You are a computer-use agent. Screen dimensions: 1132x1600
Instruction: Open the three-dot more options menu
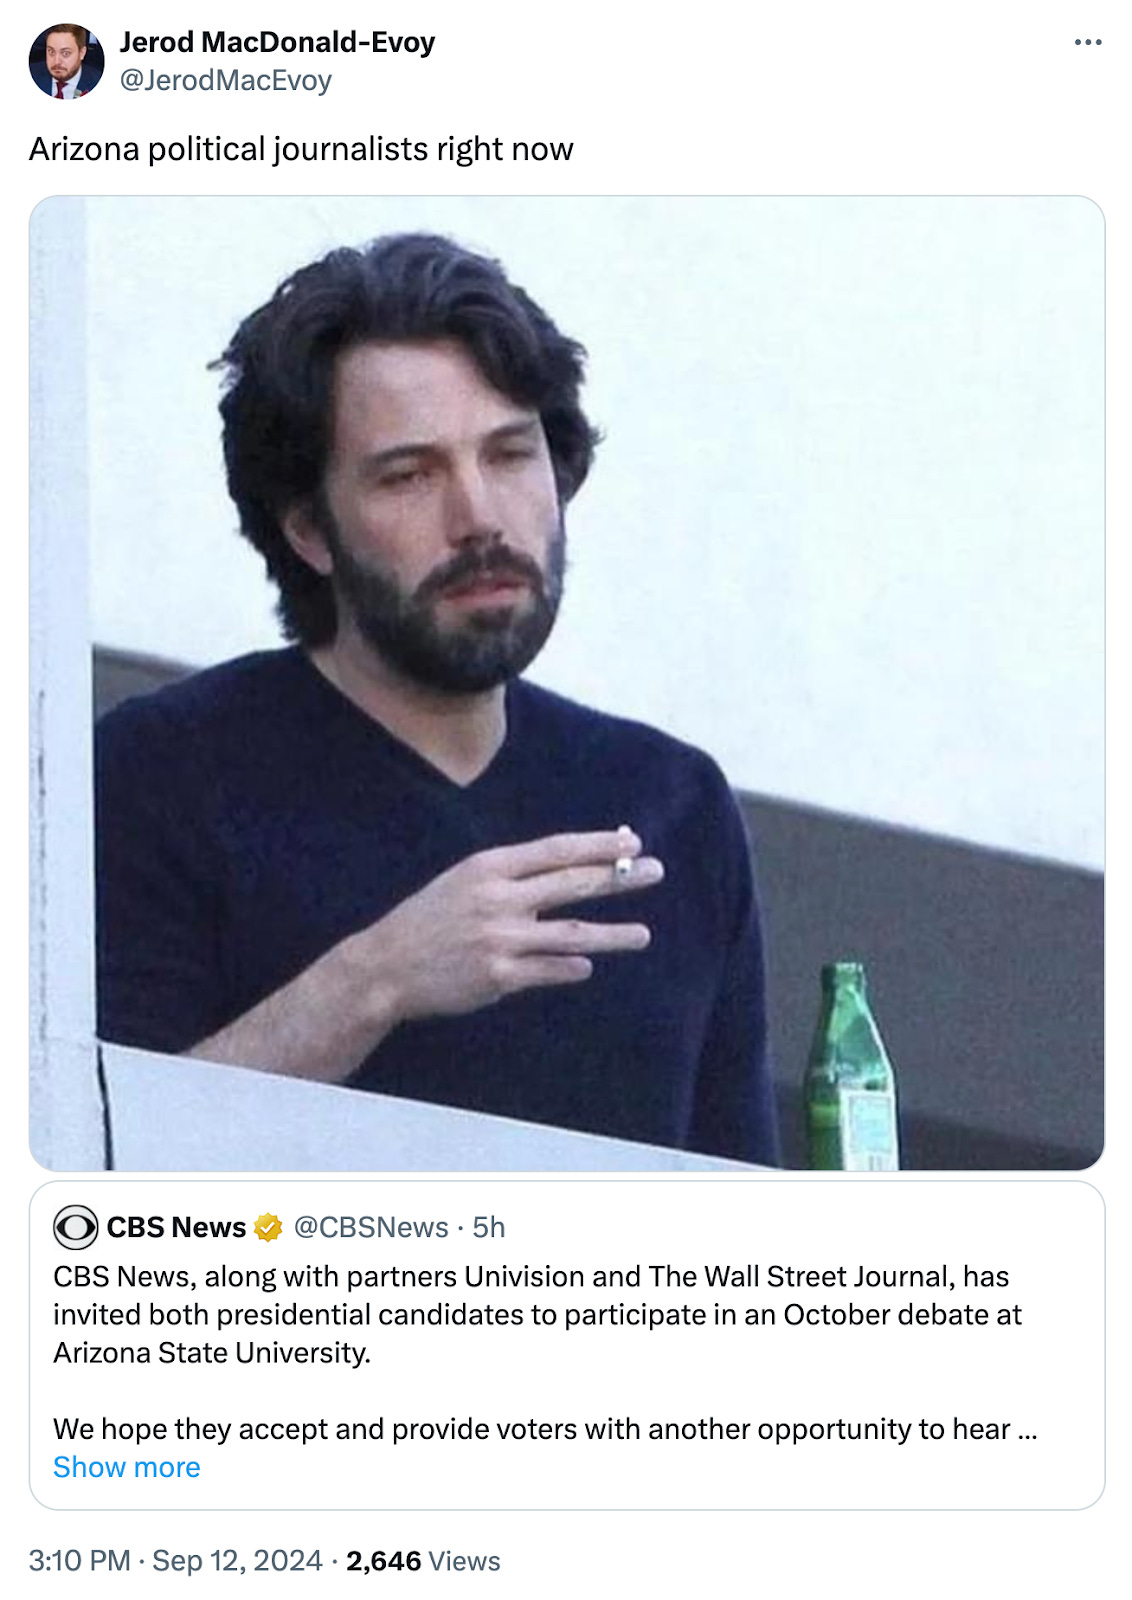(1087, 42)
